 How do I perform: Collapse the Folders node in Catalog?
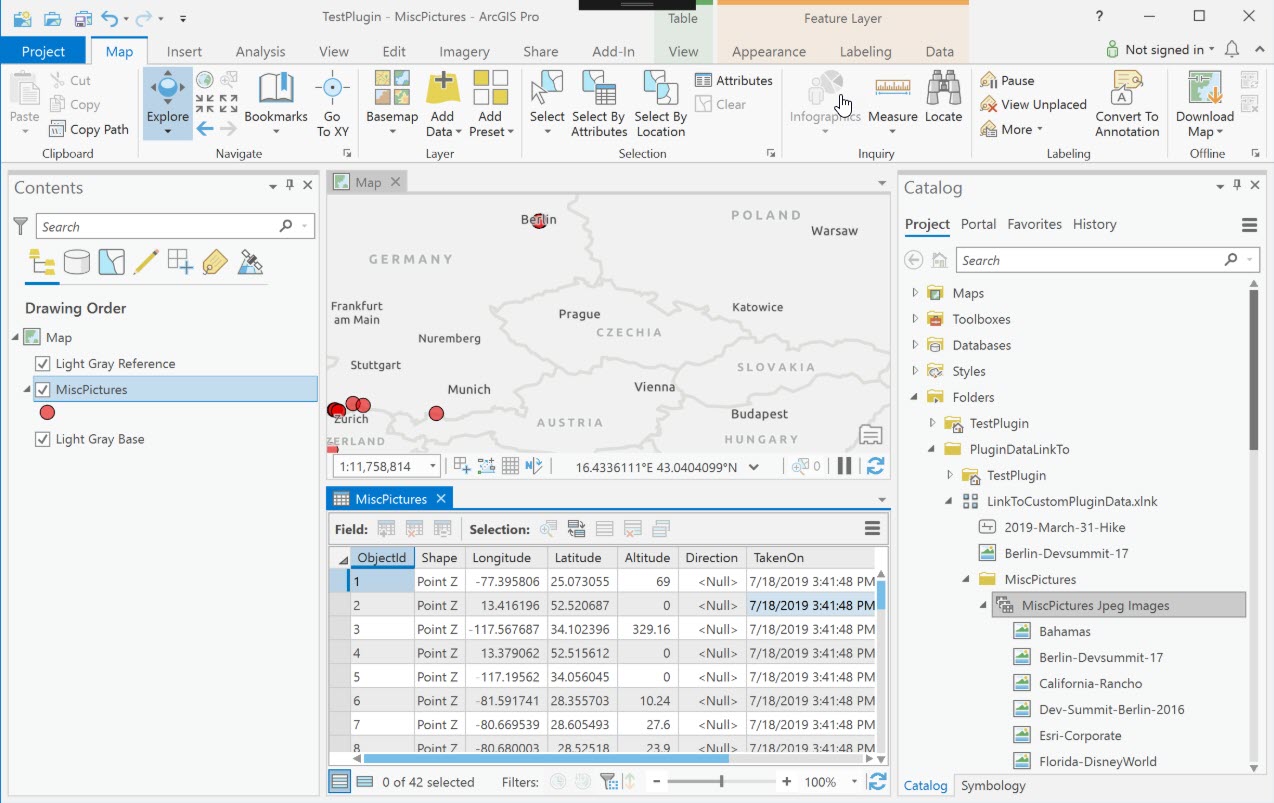[x=914, y=397]
